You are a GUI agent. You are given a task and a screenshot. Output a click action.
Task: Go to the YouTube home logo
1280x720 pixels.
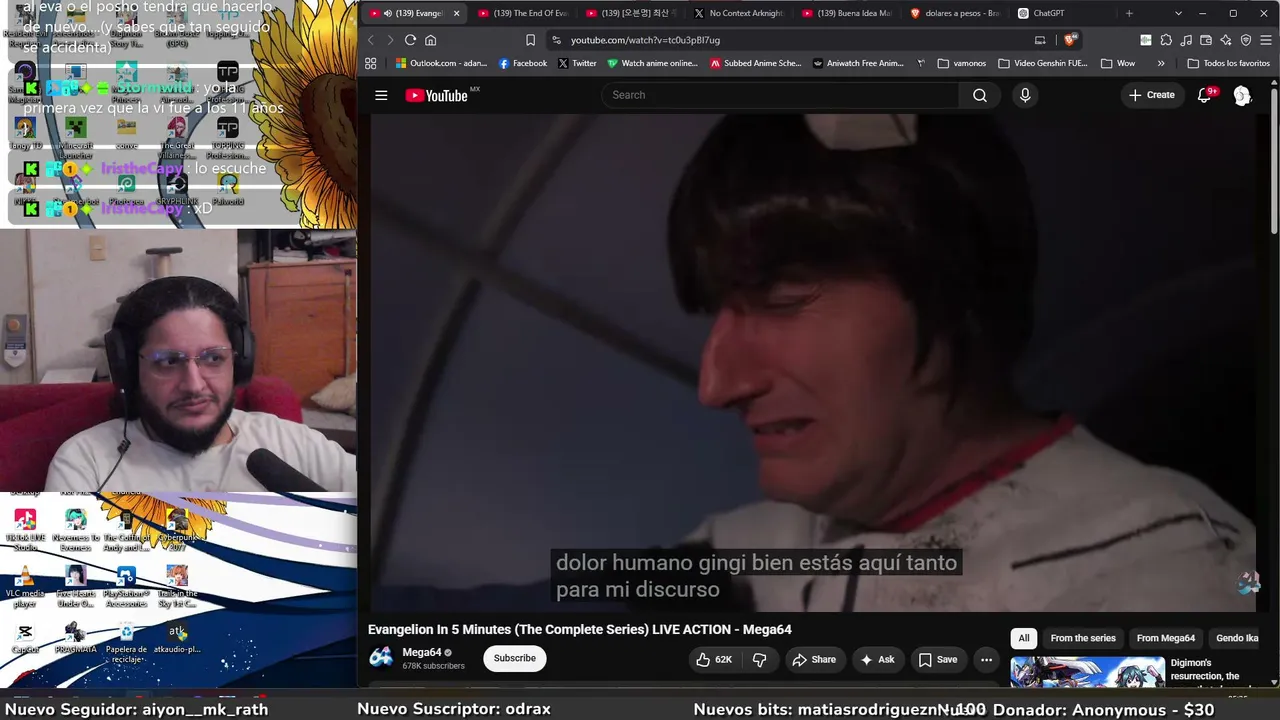437,95
